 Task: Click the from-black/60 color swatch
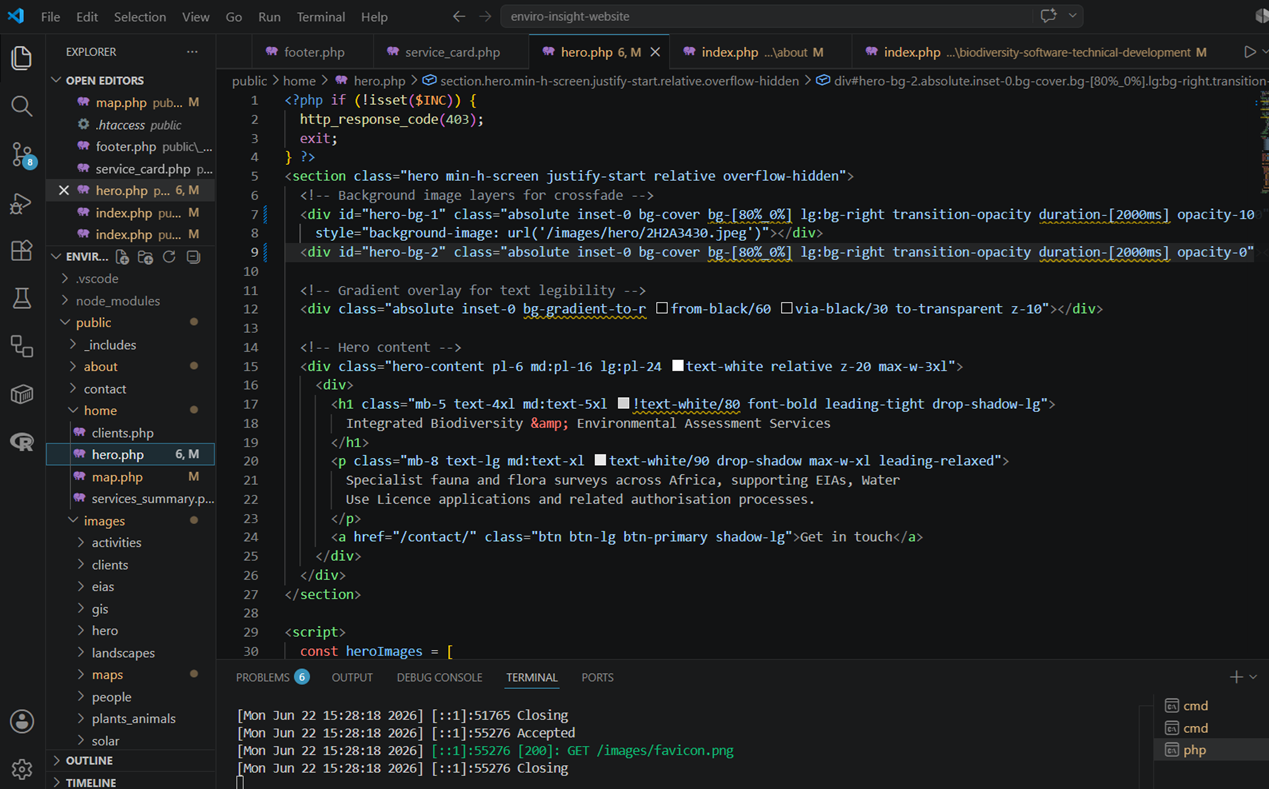662,309
